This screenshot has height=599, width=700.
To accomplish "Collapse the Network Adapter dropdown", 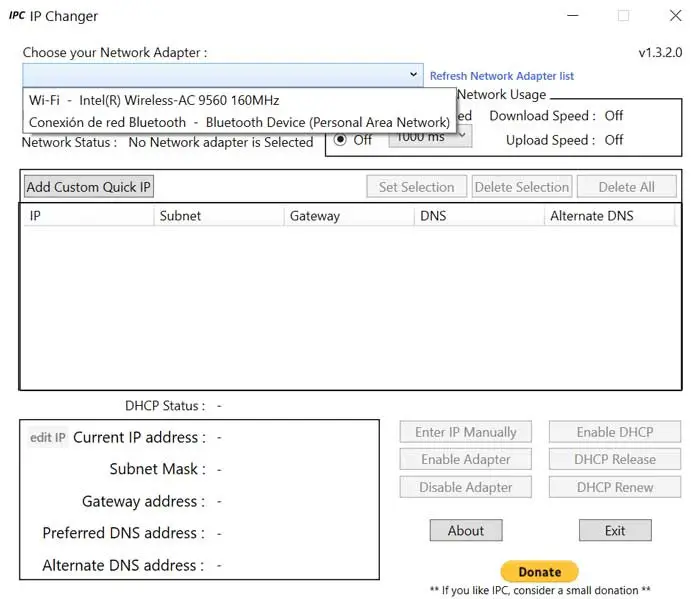I will pyautogui.click(x=414, y=74).
